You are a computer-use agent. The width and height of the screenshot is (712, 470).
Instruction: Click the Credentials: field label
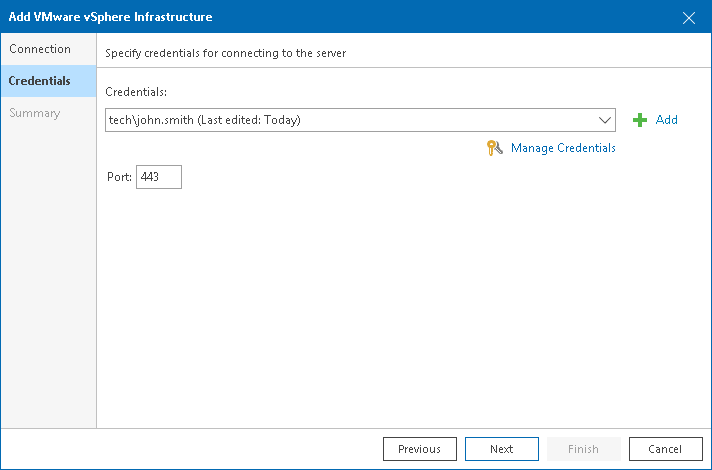coord(136,92)
